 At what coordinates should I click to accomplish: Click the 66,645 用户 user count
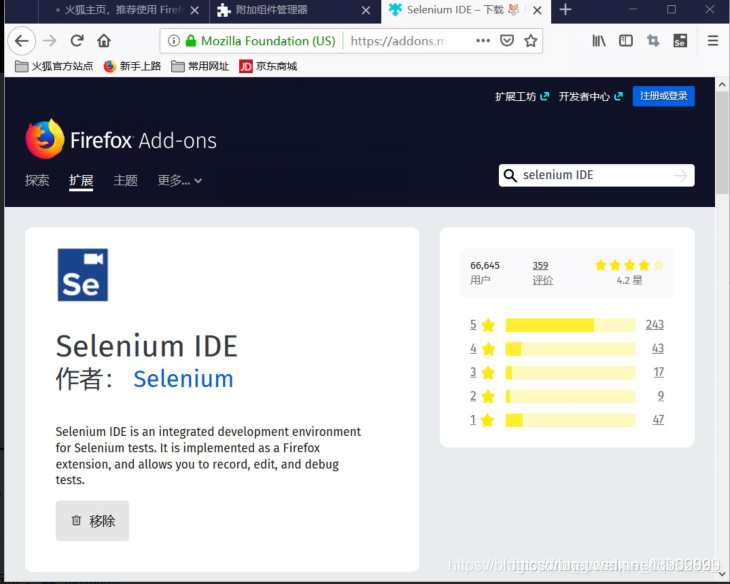pos(485,272)
